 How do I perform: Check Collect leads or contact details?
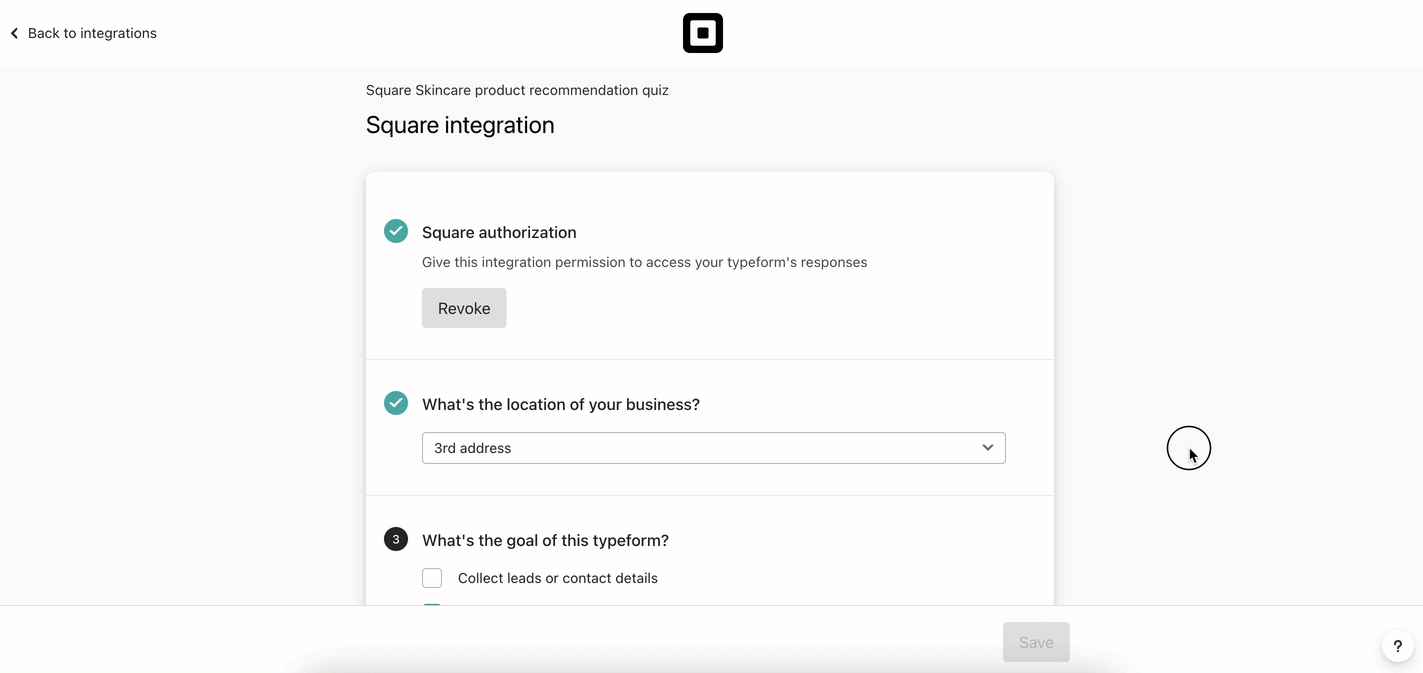(432, 578)
